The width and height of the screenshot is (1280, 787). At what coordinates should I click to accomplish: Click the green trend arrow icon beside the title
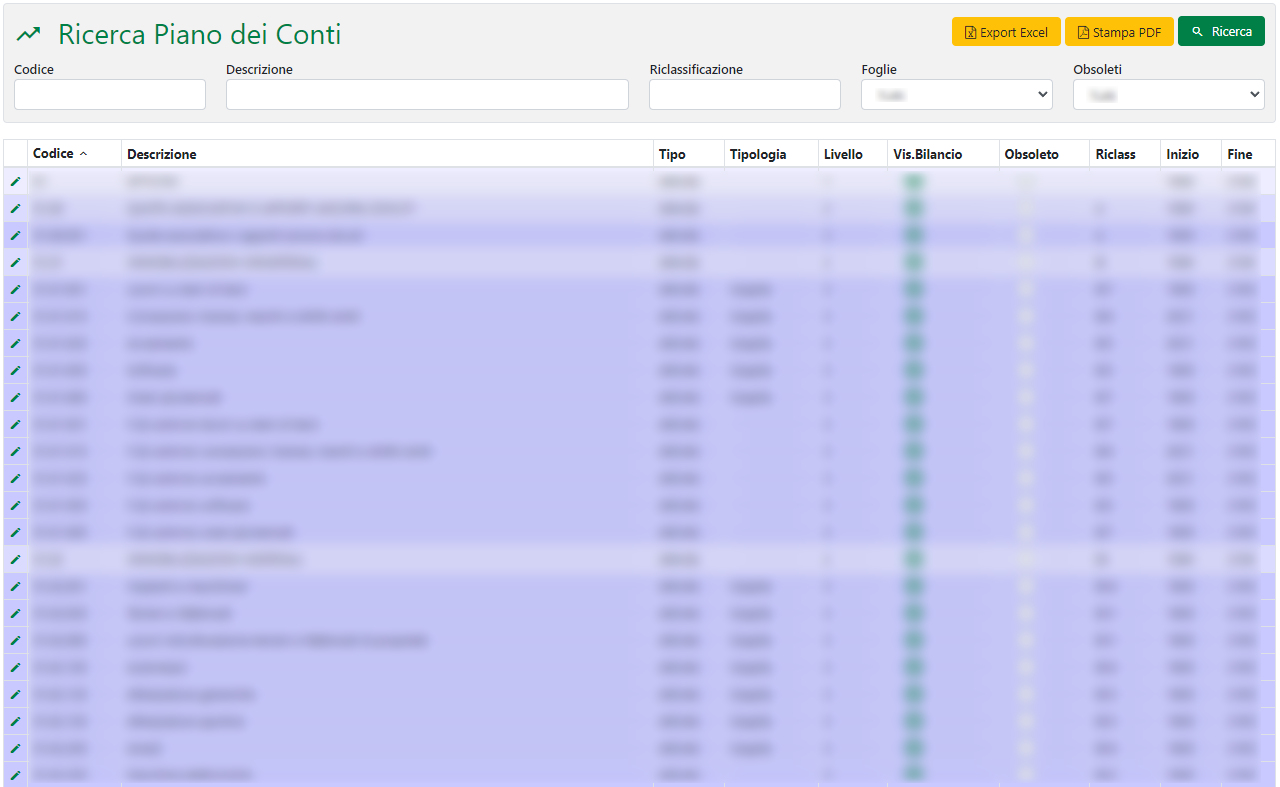tap(29, 35)
